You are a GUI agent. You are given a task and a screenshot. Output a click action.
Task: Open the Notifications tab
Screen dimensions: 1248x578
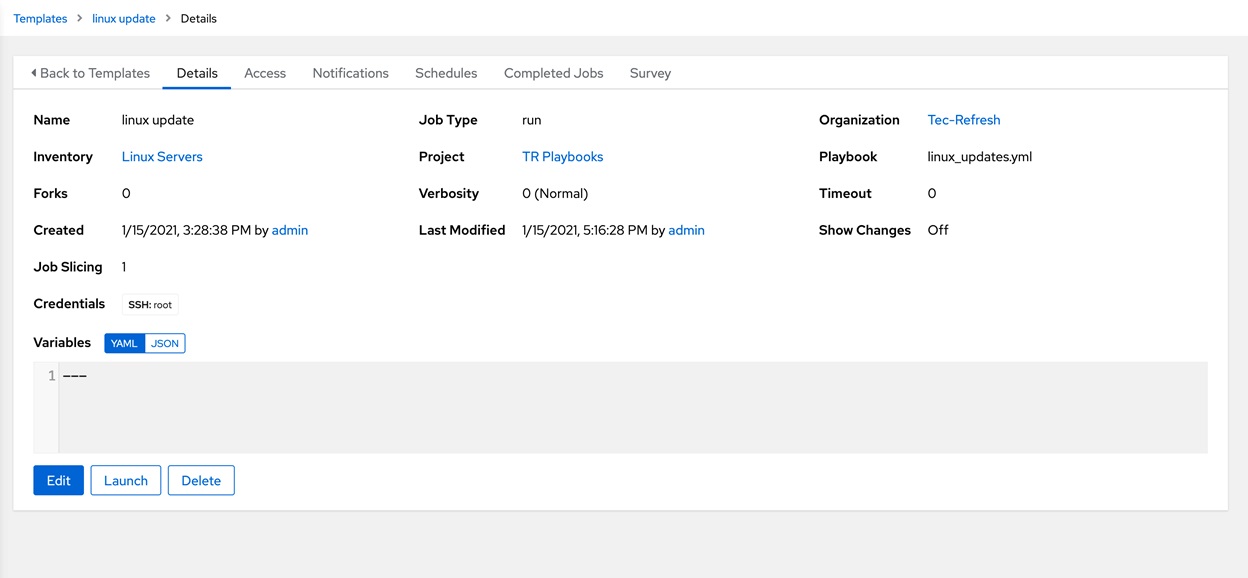(350, 72)
